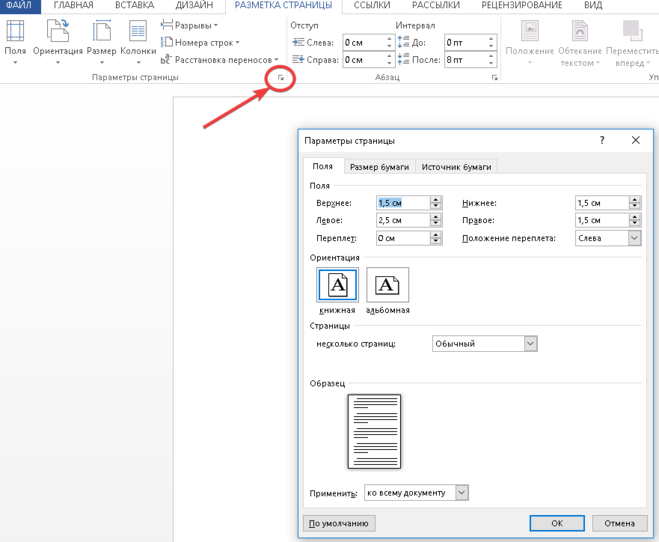The width and height of the screenshot is (659, 542).
Task: Adjust the Переплет gutter stepper
Action: (436, 238)
